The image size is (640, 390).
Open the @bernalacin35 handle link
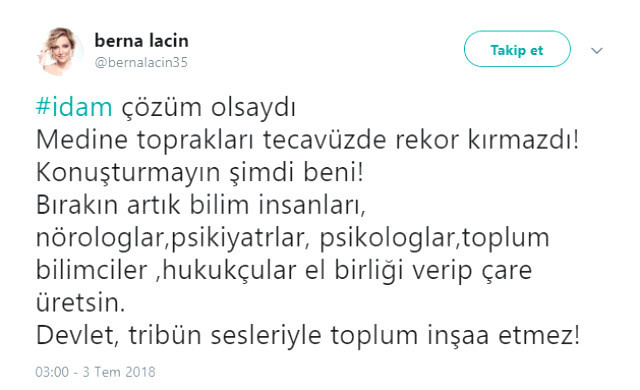click(141, 62)
